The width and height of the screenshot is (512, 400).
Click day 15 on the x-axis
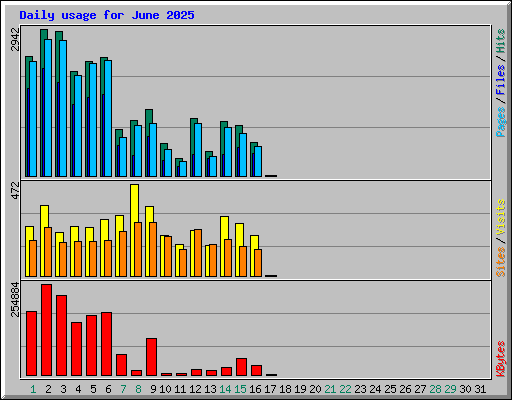240,389
